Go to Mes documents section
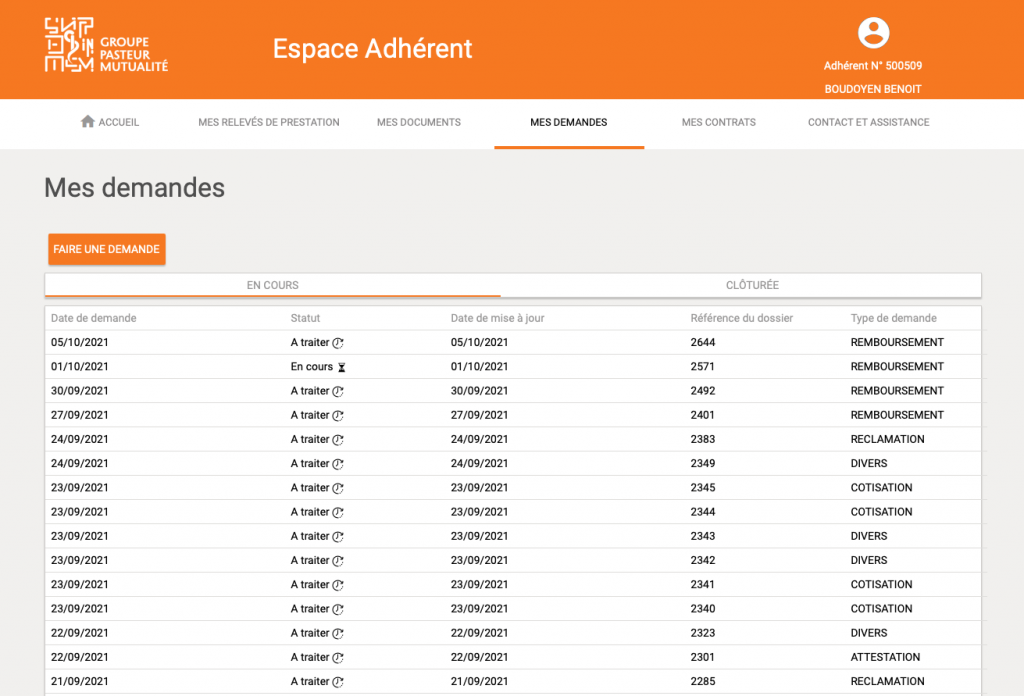 click(418, 122)
